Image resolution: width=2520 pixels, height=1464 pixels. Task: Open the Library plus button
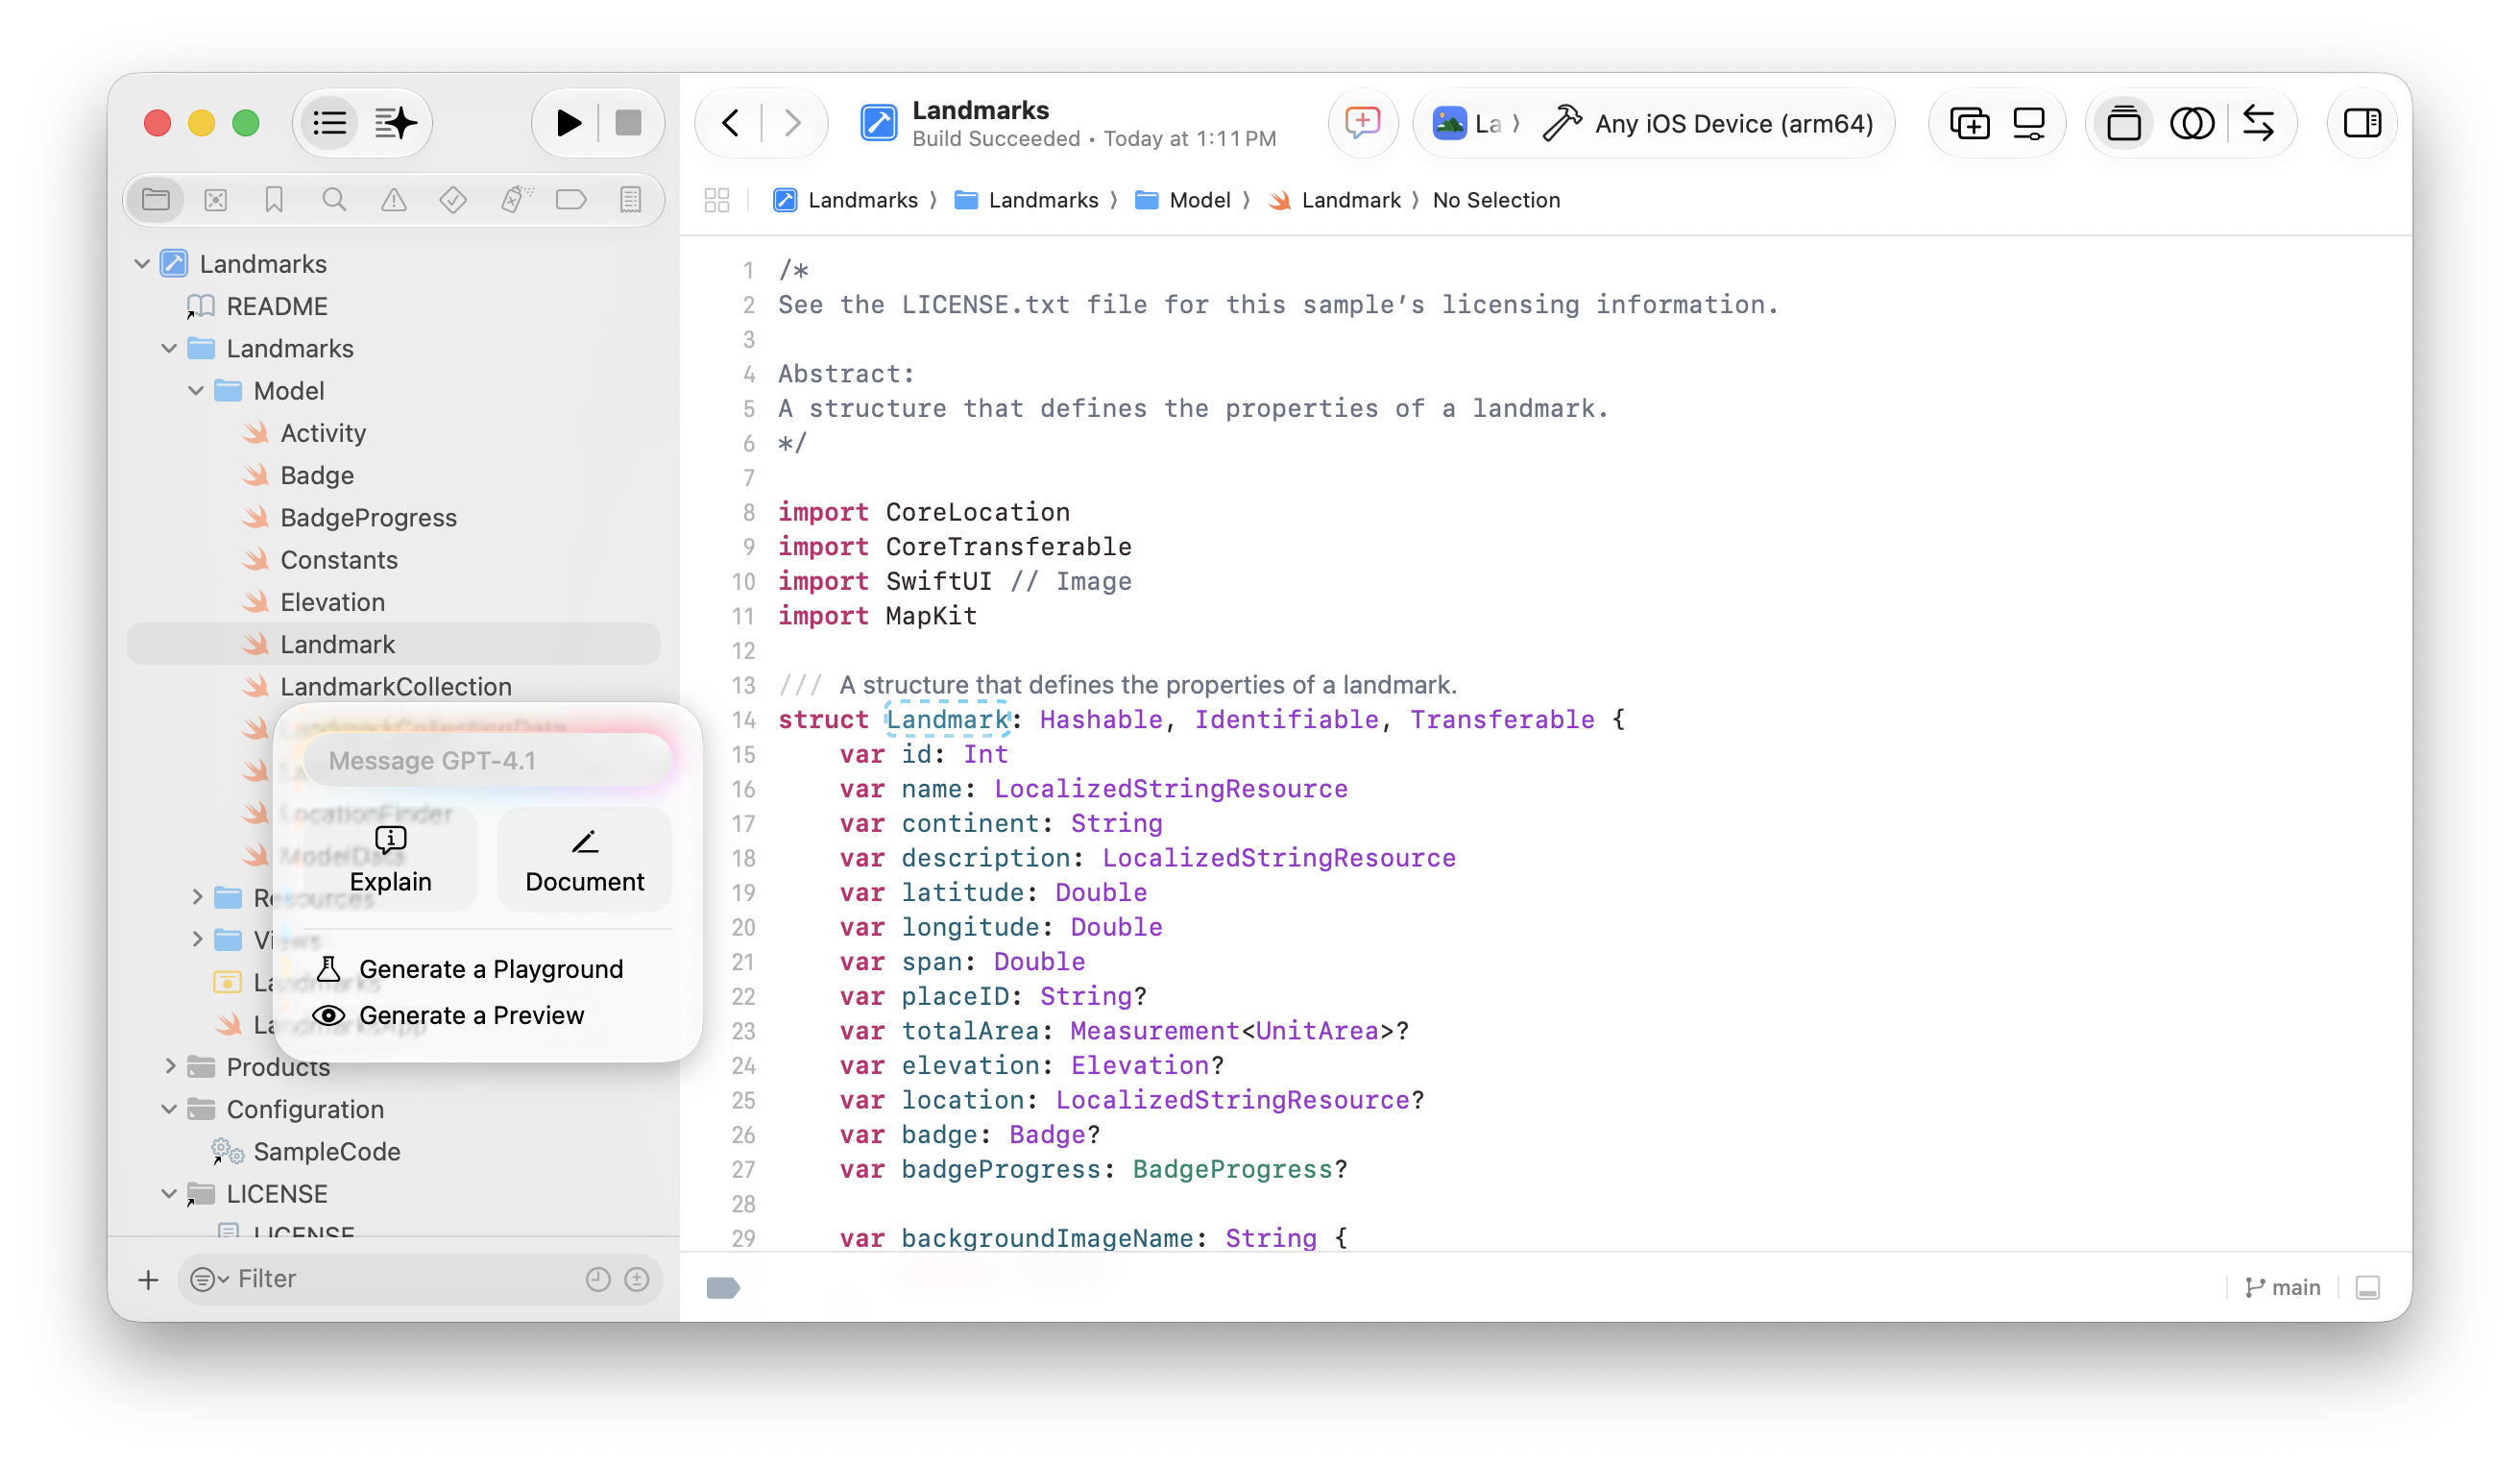click(x=1969, y=123)
